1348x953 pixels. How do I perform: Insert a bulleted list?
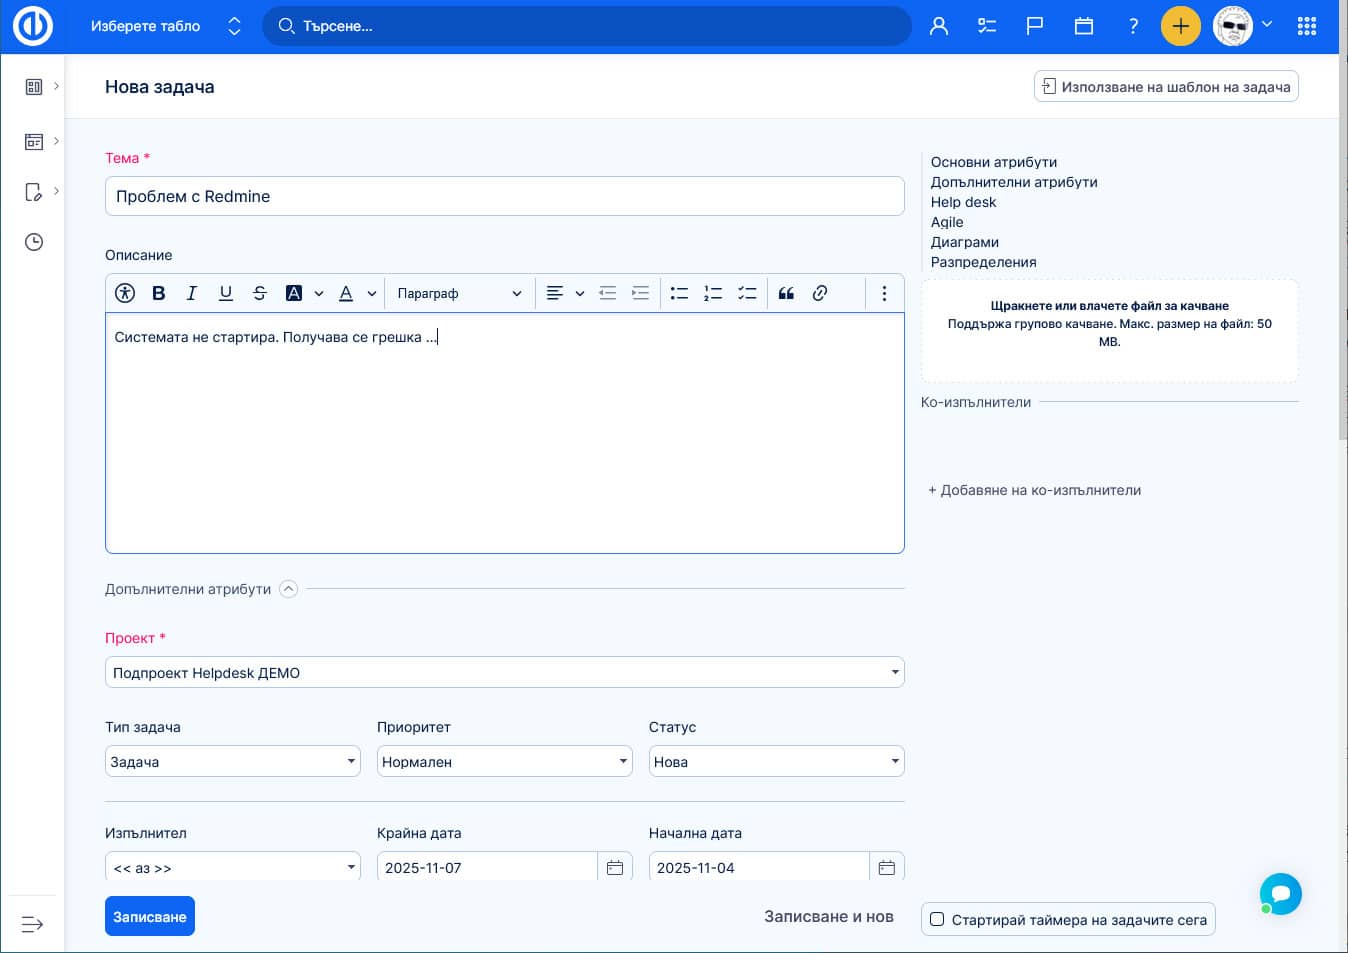[679, 293]
